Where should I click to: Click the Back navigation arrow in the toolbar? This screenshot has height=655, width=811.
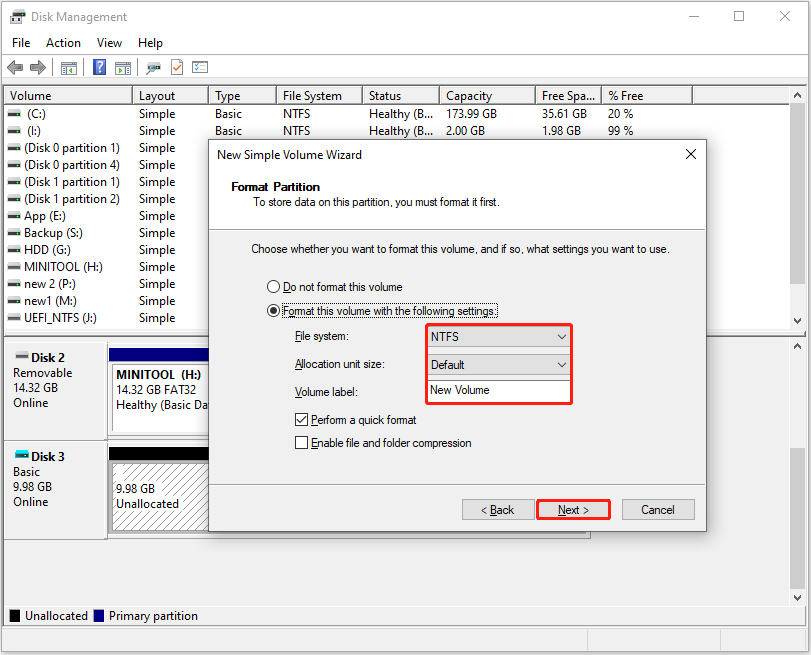click(14, 67)
